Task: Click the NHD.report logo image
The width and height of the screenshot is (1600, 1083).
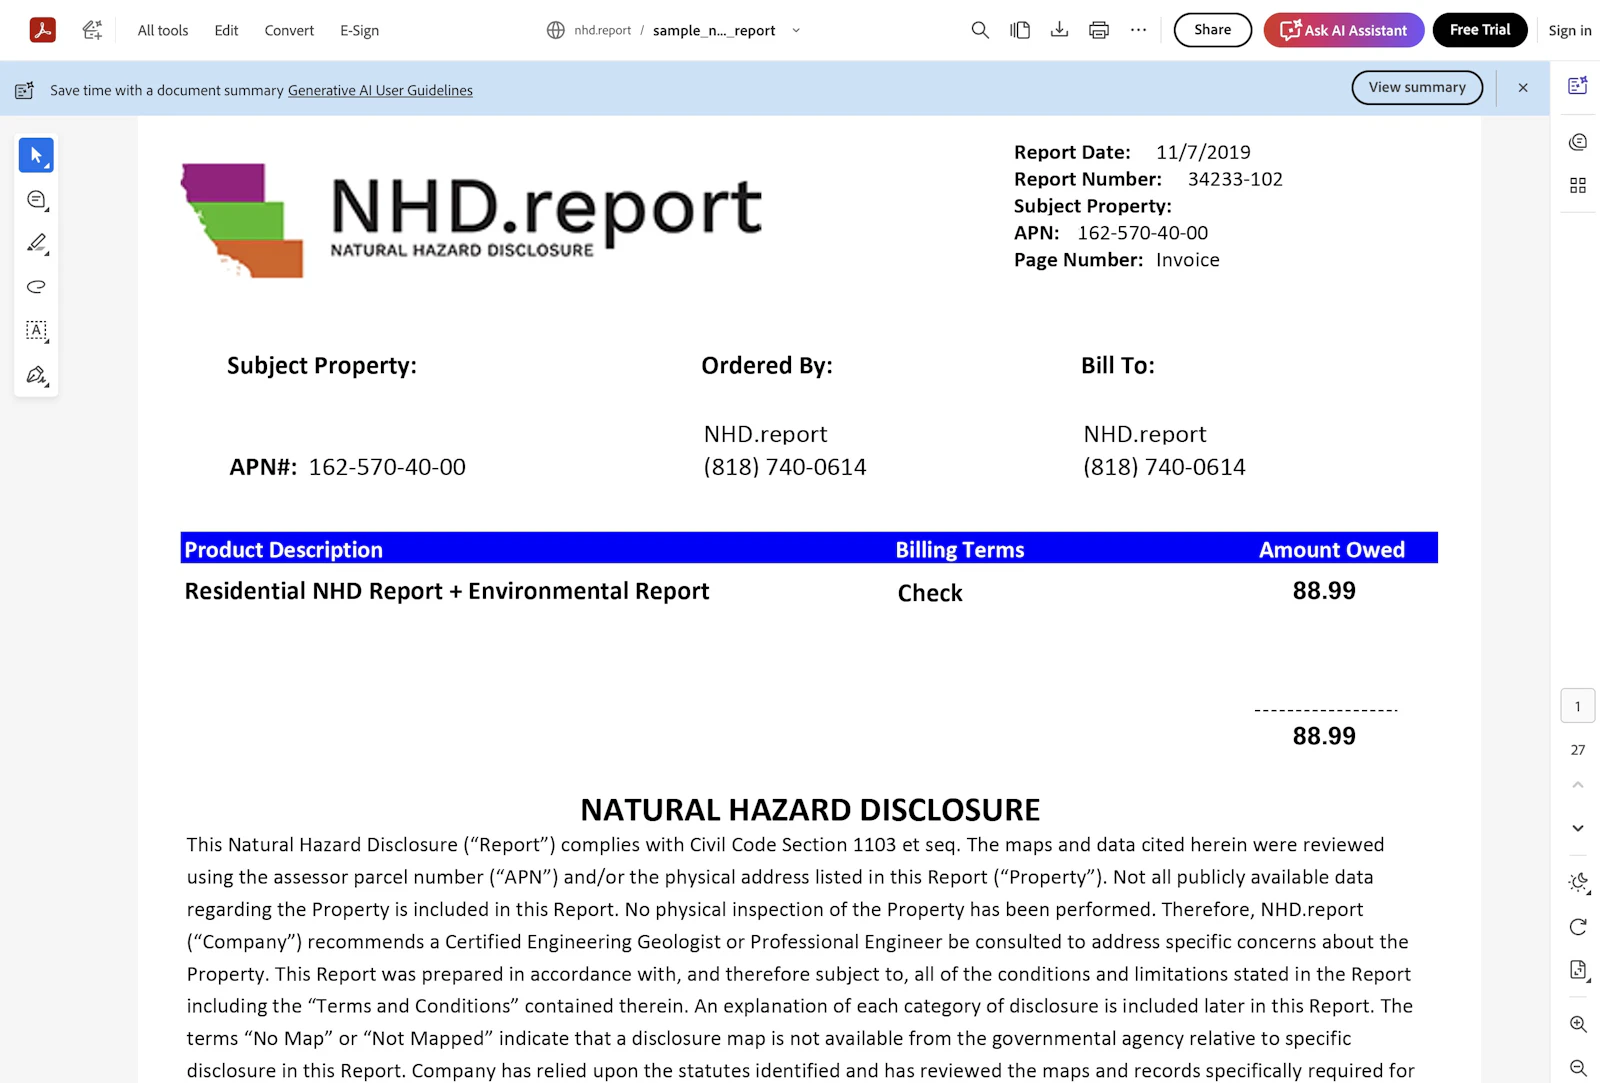Action: click(470, 219)
